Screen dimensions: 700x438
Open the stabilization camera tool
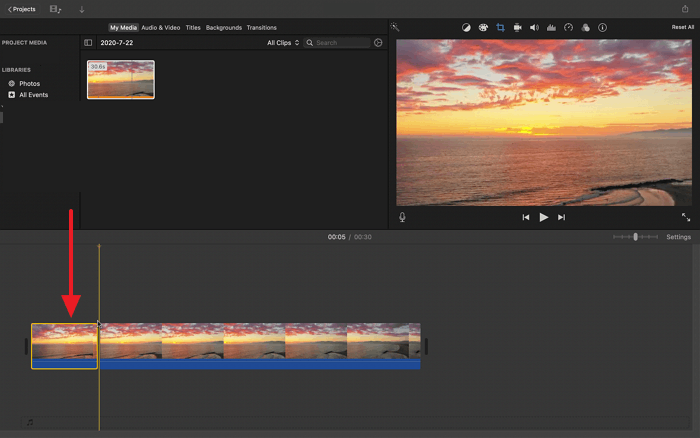point(517,28)
